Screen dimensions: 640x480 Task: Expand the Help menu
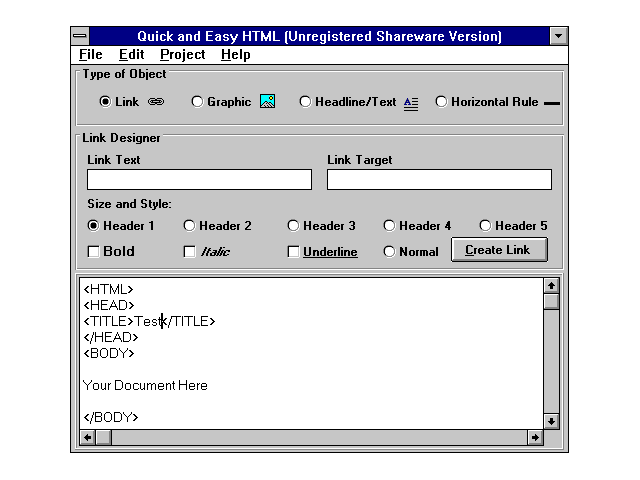pyautogui.click(x=236, y=55)
